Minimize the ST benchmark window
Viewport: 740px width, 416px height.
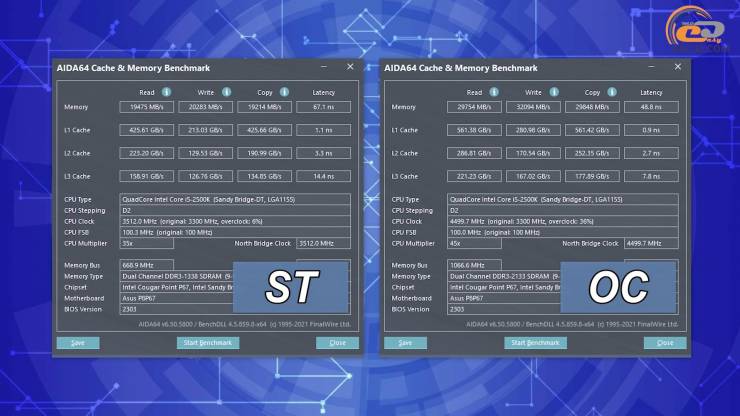point(324,67)
